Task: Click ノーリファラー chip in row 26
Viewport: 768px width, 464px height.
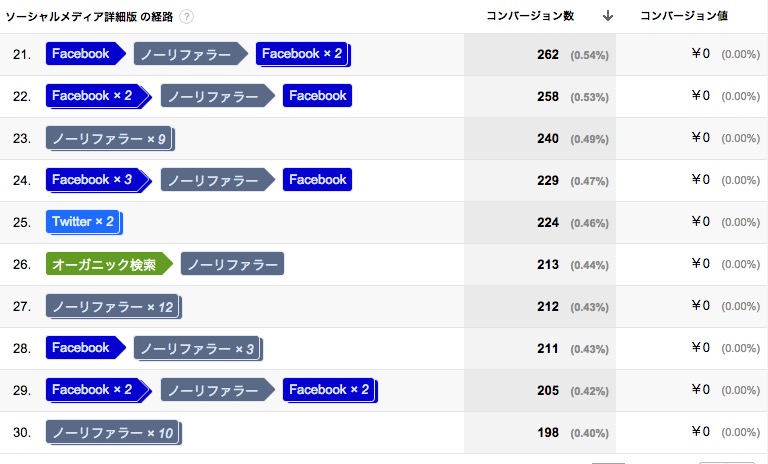Action: pos(232,264)
